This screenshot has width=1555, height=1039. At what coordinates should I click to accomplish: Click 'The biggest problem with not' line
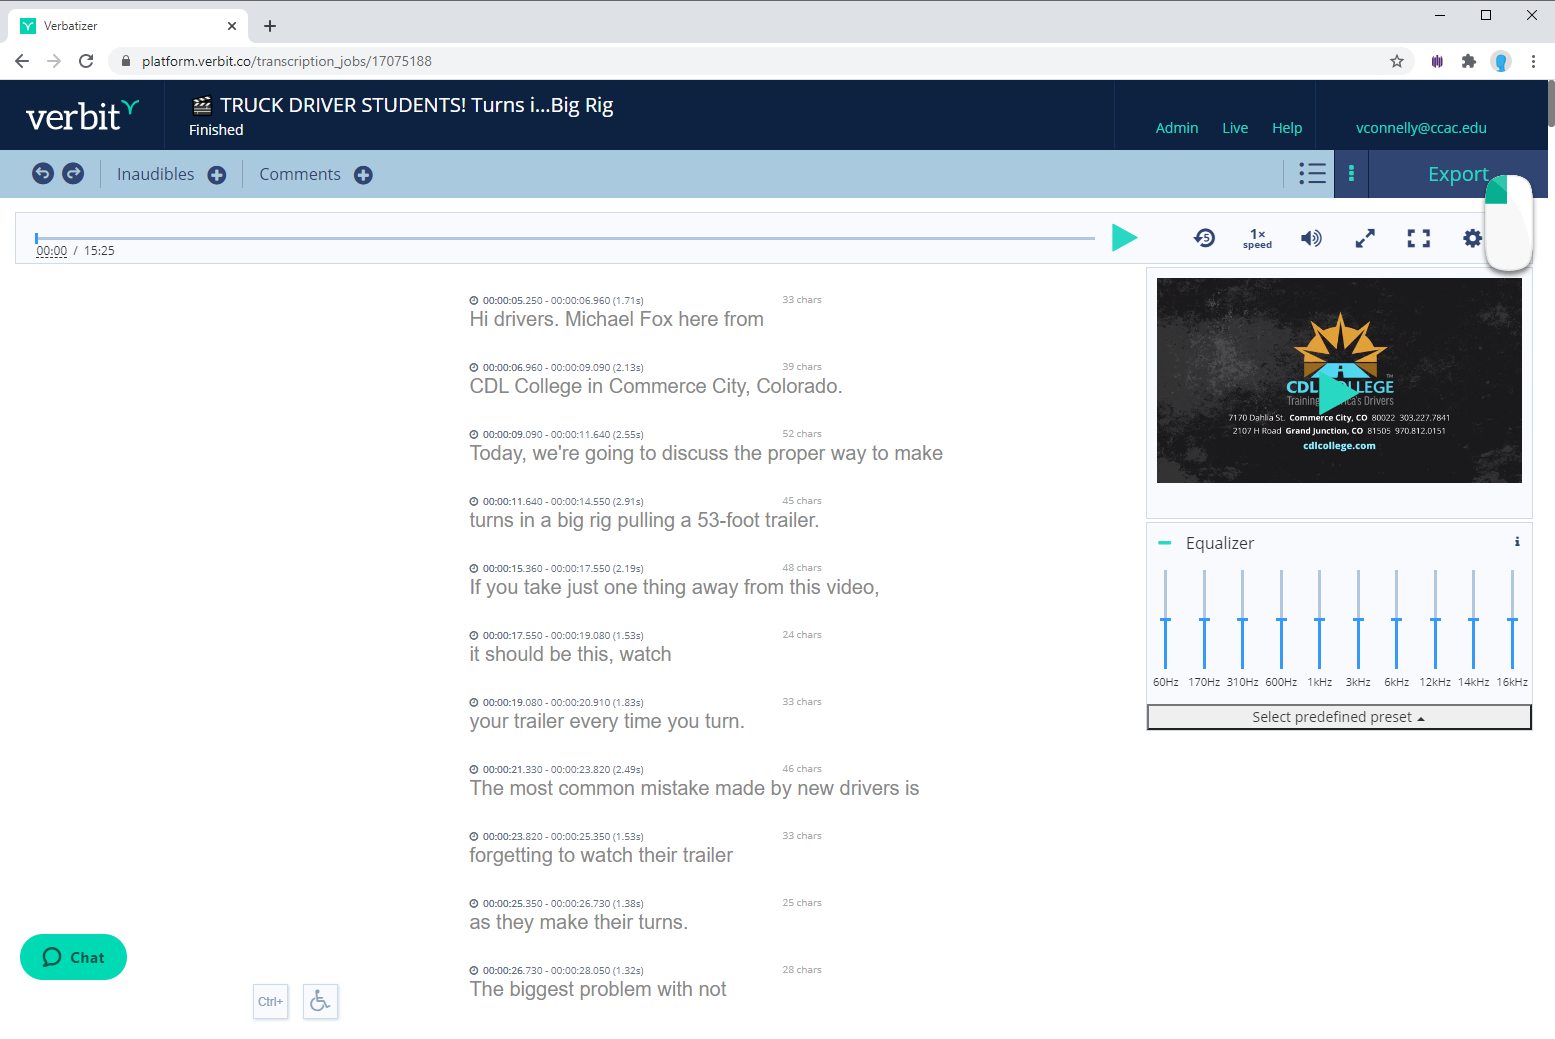click(x=598, y=989)
